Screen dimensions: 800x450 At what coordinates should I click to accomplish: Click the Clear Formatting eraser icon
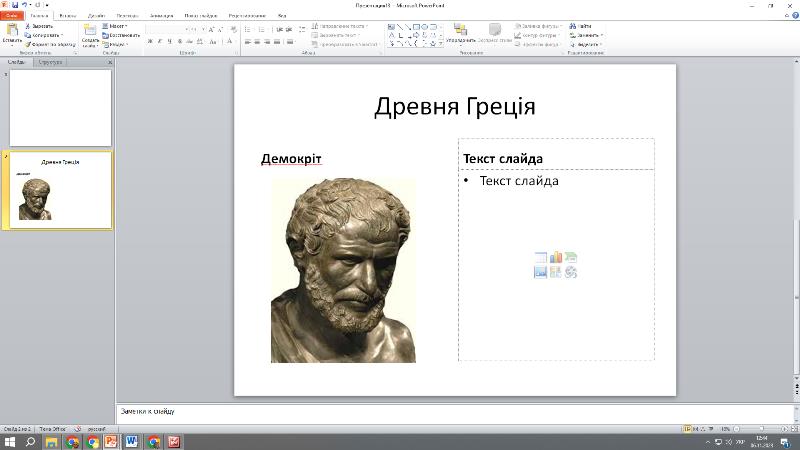(233, 30)
